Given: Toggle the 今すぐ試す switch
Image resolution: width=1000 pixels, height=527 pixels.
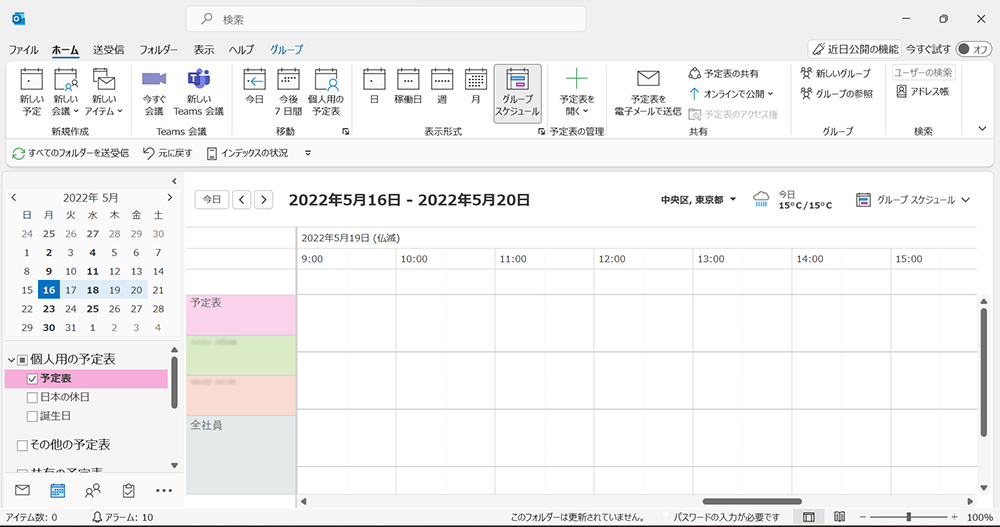Looking at the screenshot, I should tap(974, 49).
